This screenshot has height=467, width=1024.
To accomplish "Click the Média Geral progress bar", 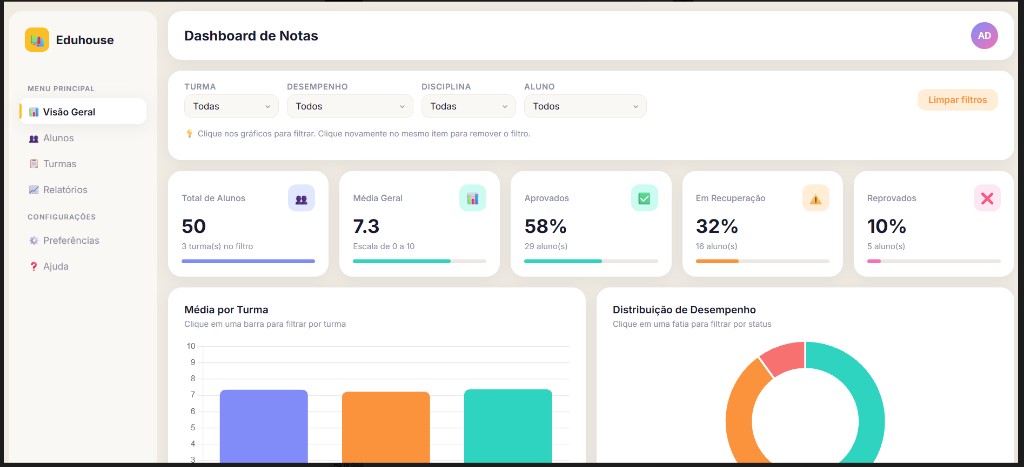I will click(x=419, y=261).
